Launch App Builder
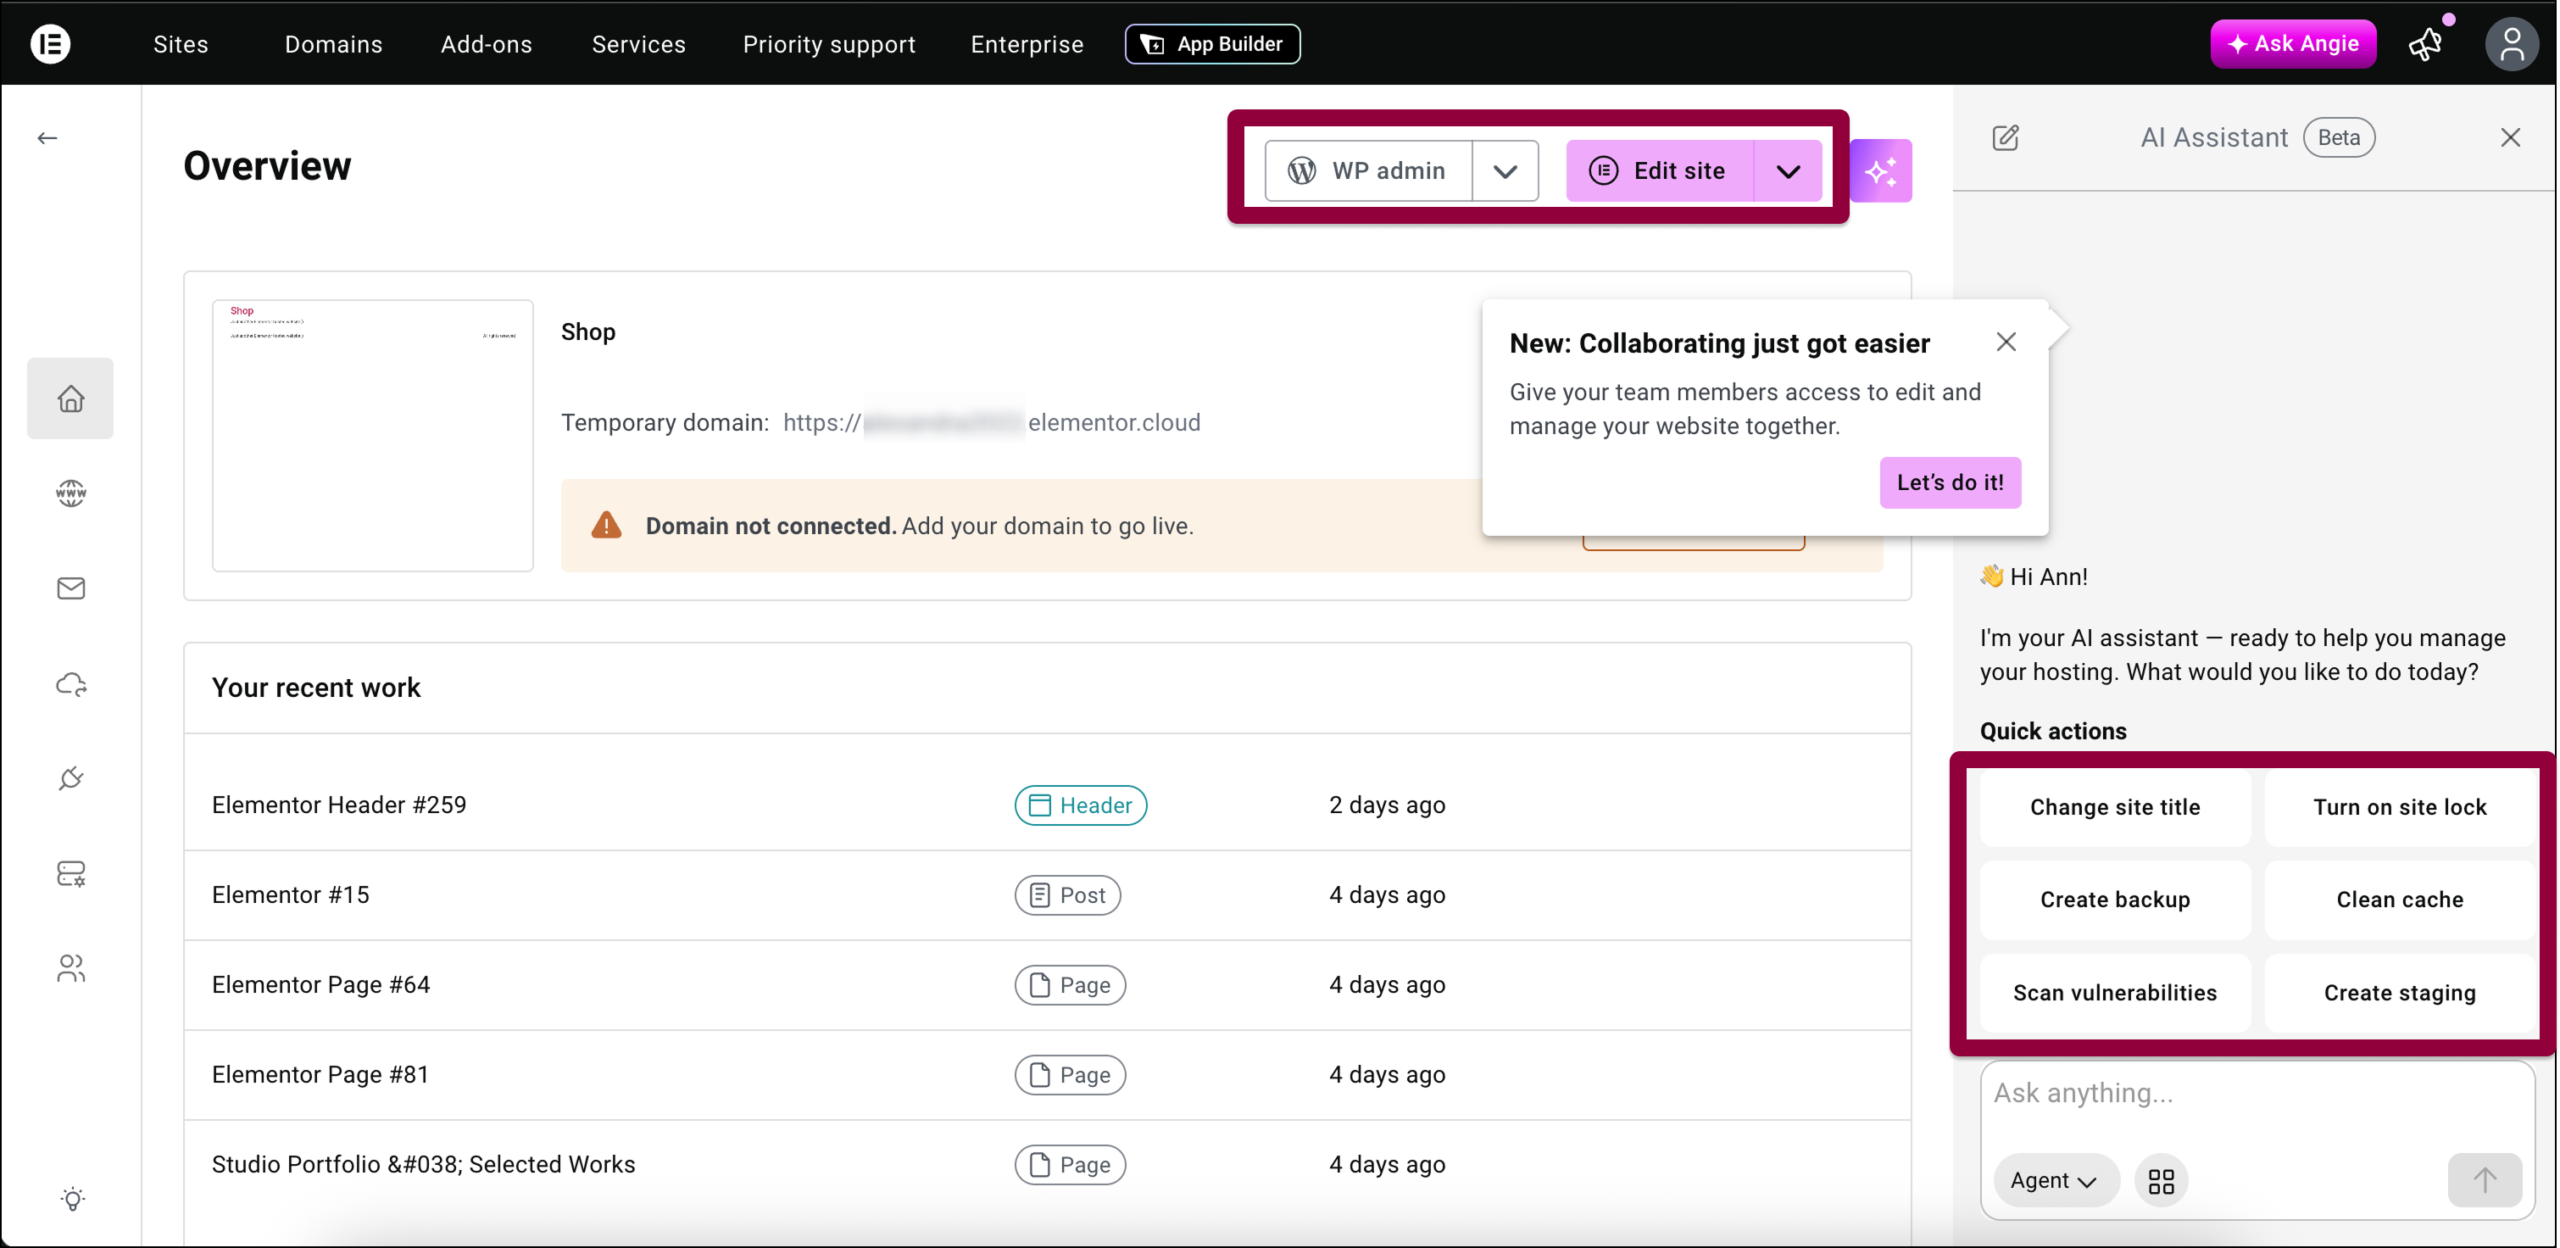Viewport: 2560px width, 1248px height. coord(1212,44)
